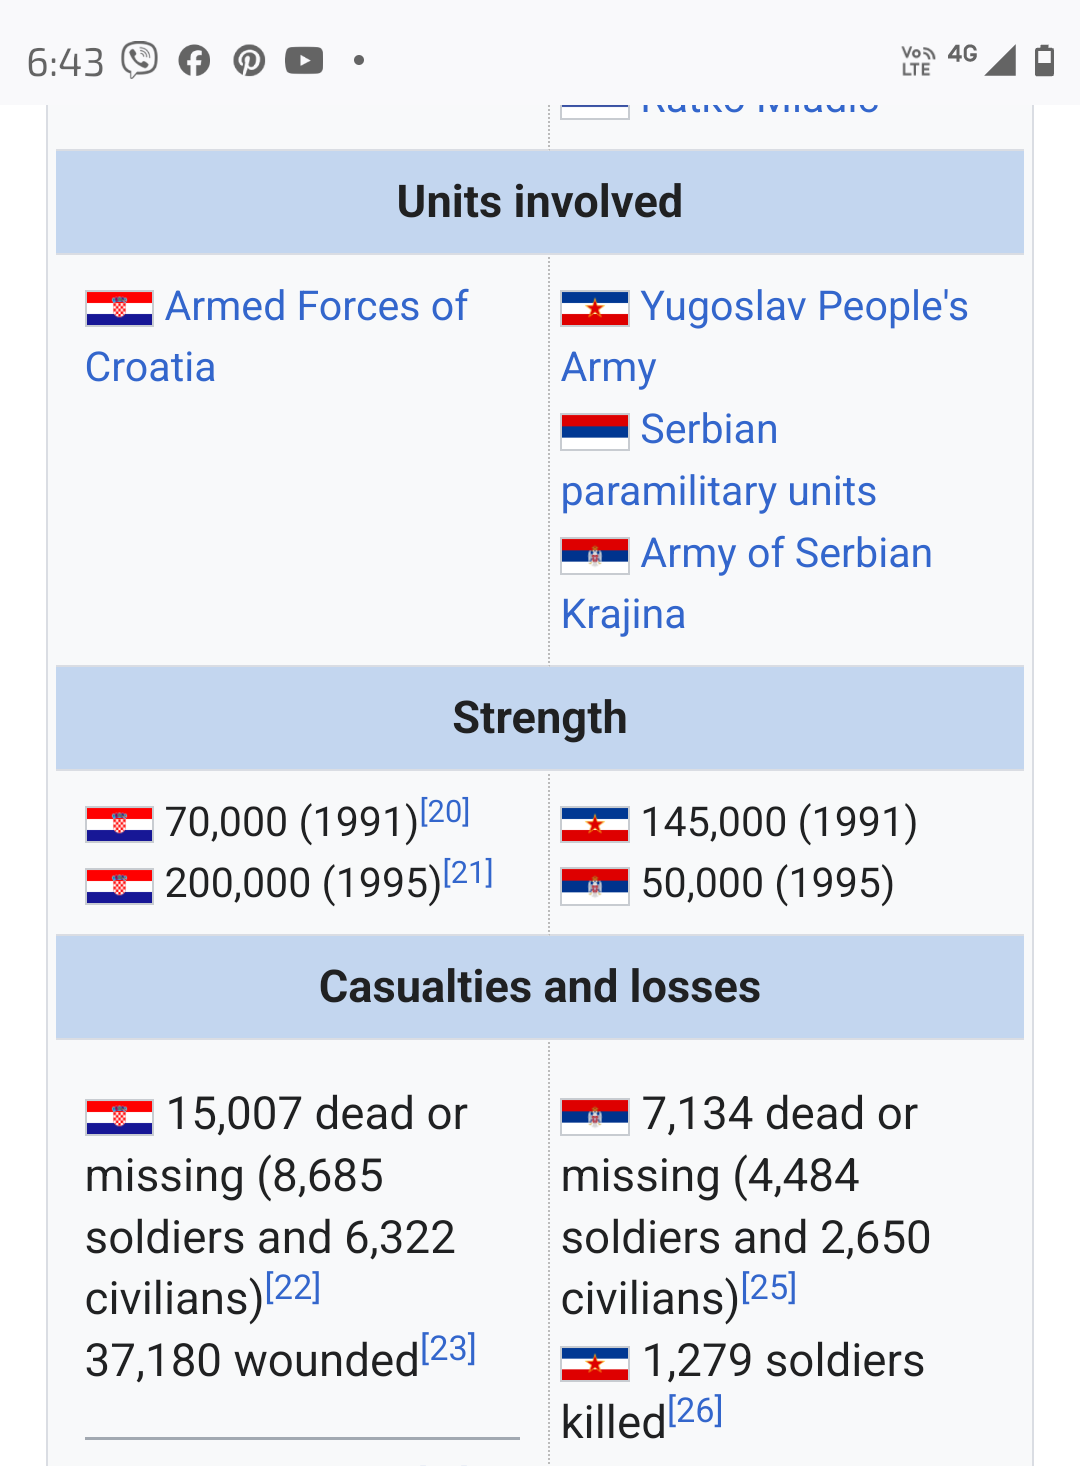Tap the Yugoslav flag beside 1,279 soldiers killed

pyautogui.click(x=595, y=1363)
